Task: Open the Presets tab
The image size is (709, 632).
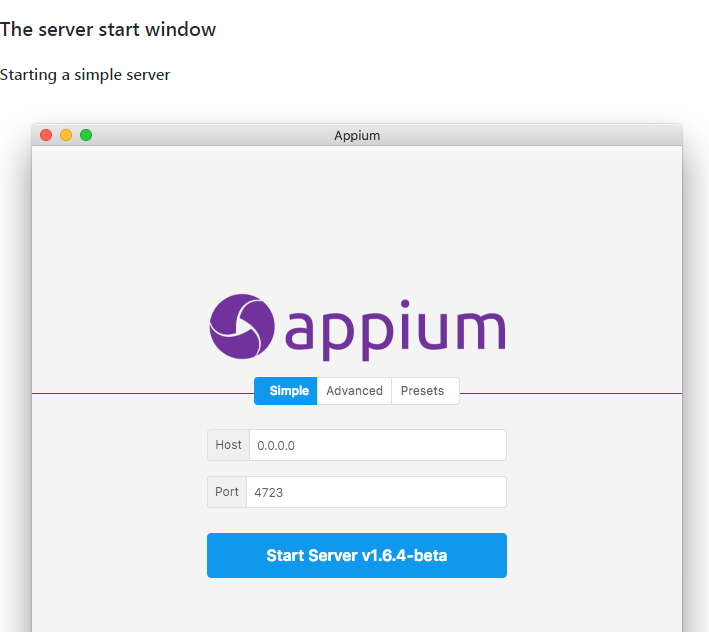Action: click(x=425, y=391)
